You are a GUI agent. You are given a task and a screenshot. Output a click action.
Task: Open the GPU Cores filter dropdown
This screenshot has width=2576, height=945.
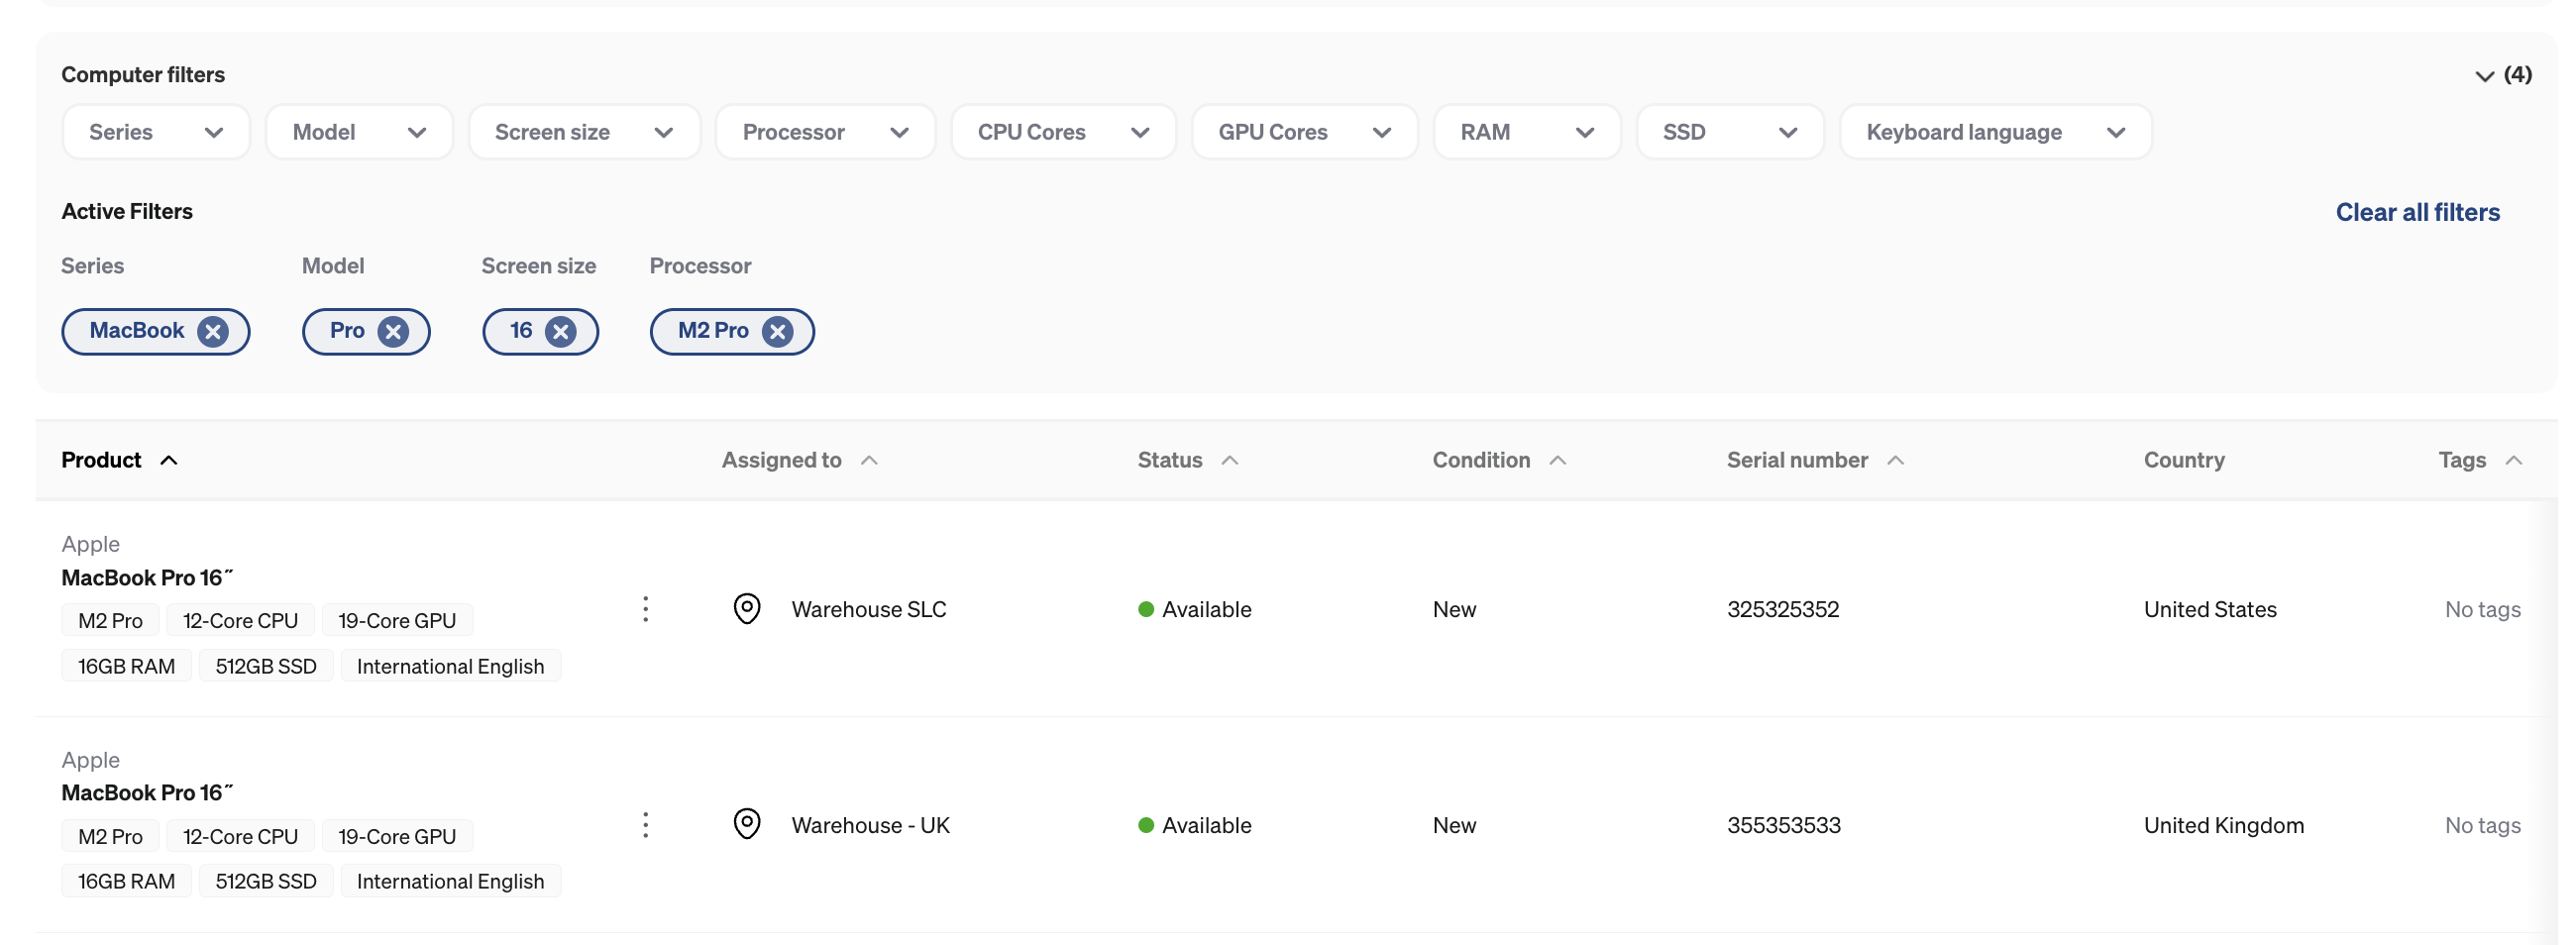(1305, 132)
